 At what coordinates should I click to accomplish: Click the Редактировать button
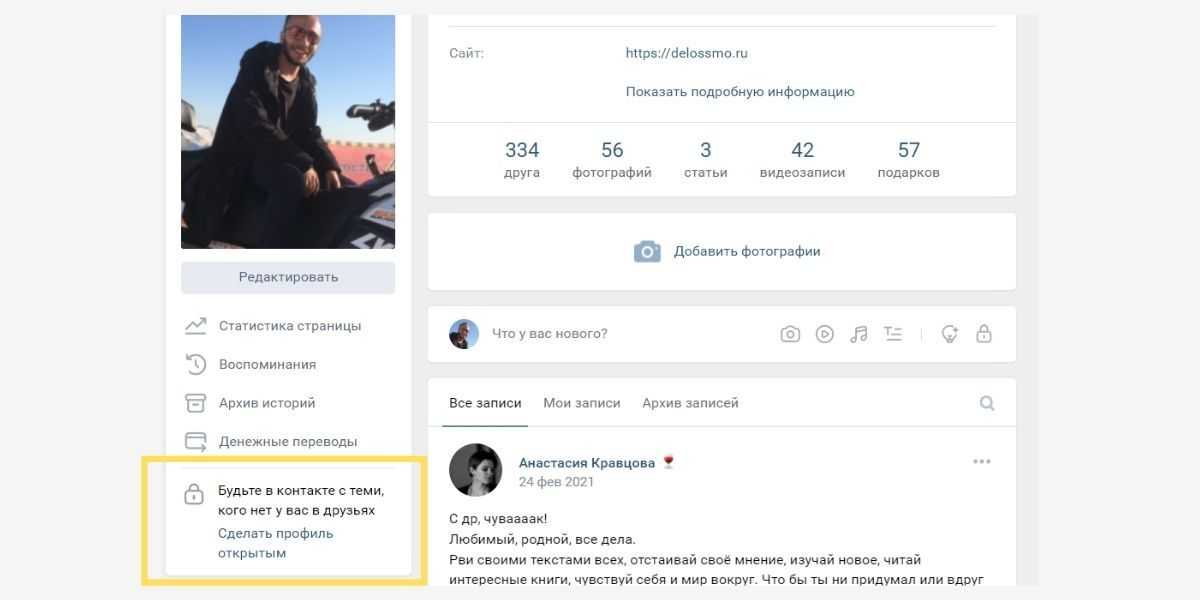(288, 277)
